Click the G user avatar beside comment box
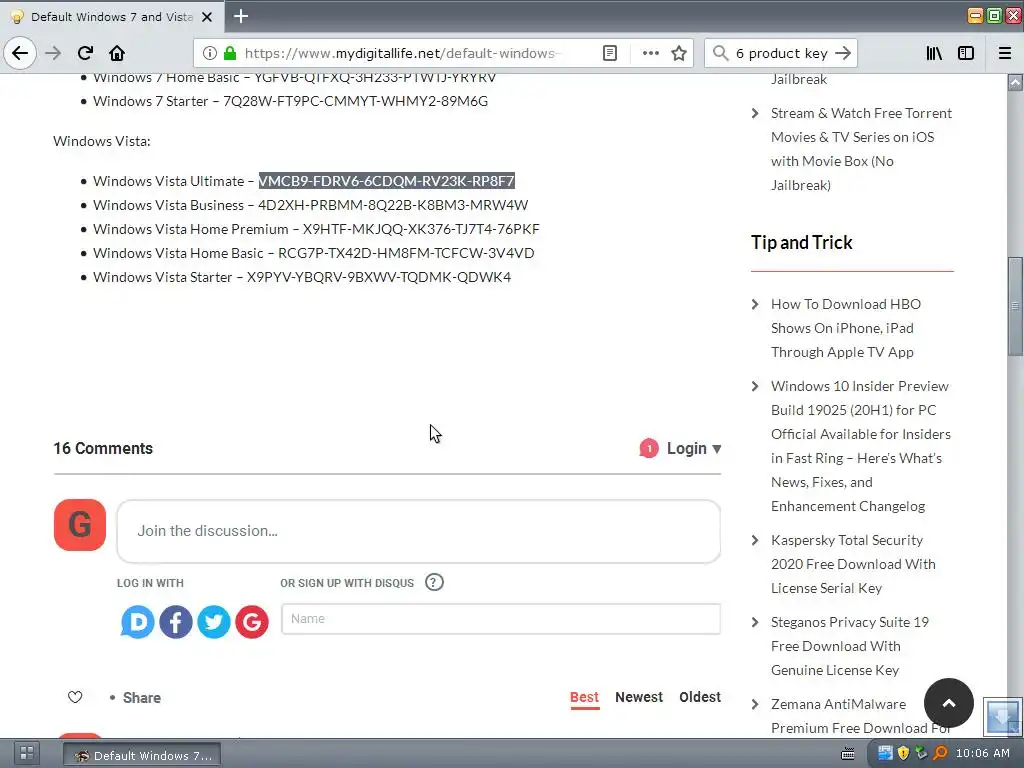The width and height of the screenshot is (1024, 768). tap(80, 525)
